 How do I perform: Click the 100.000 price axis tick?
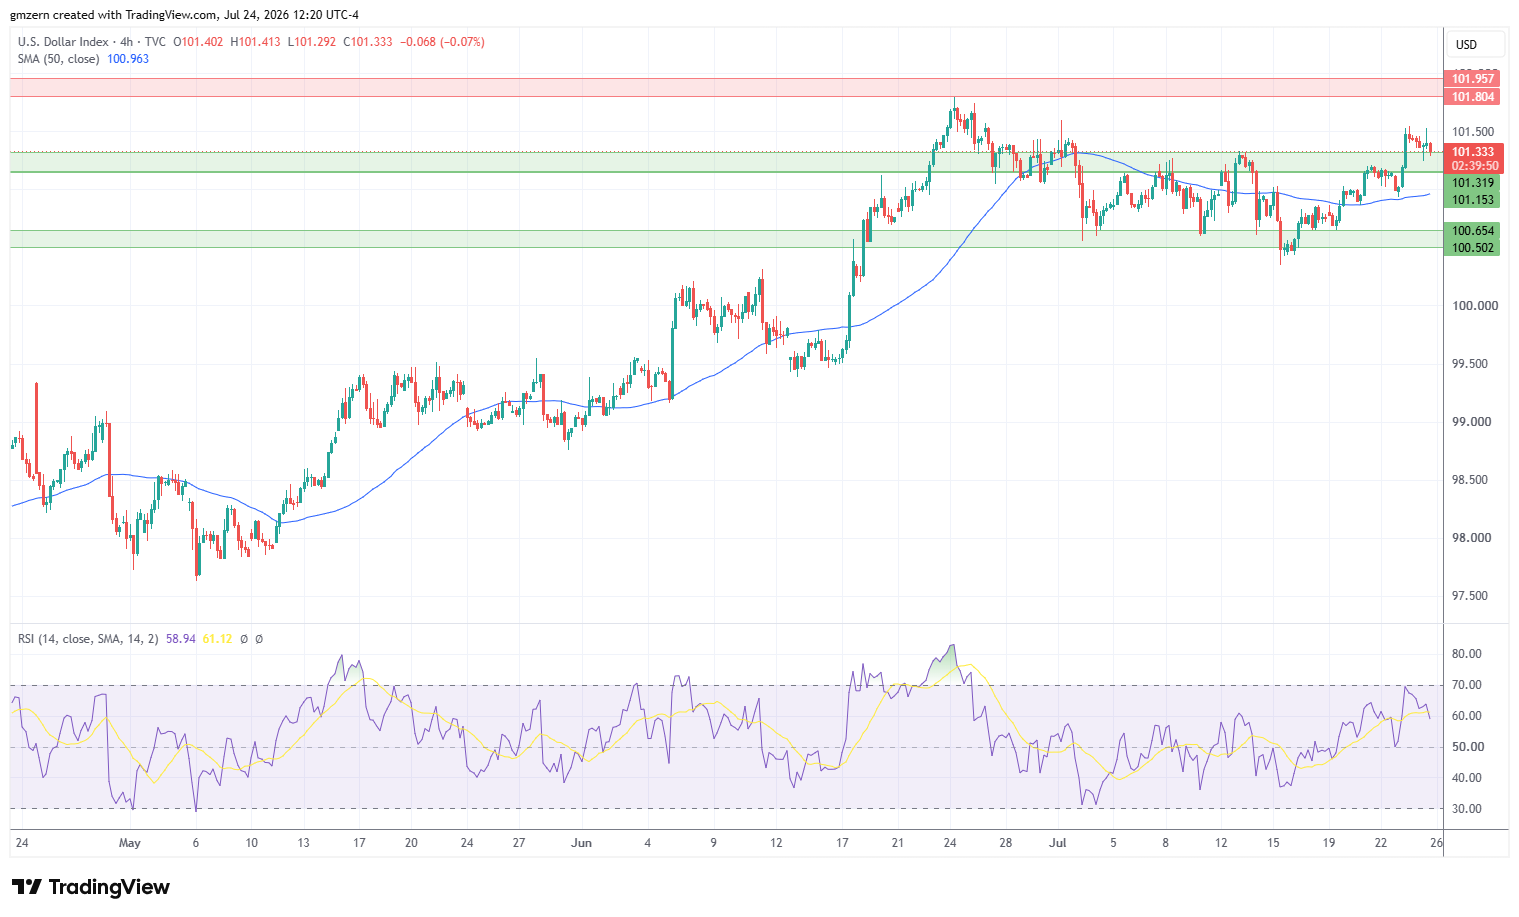click(x=1475, y=306)
